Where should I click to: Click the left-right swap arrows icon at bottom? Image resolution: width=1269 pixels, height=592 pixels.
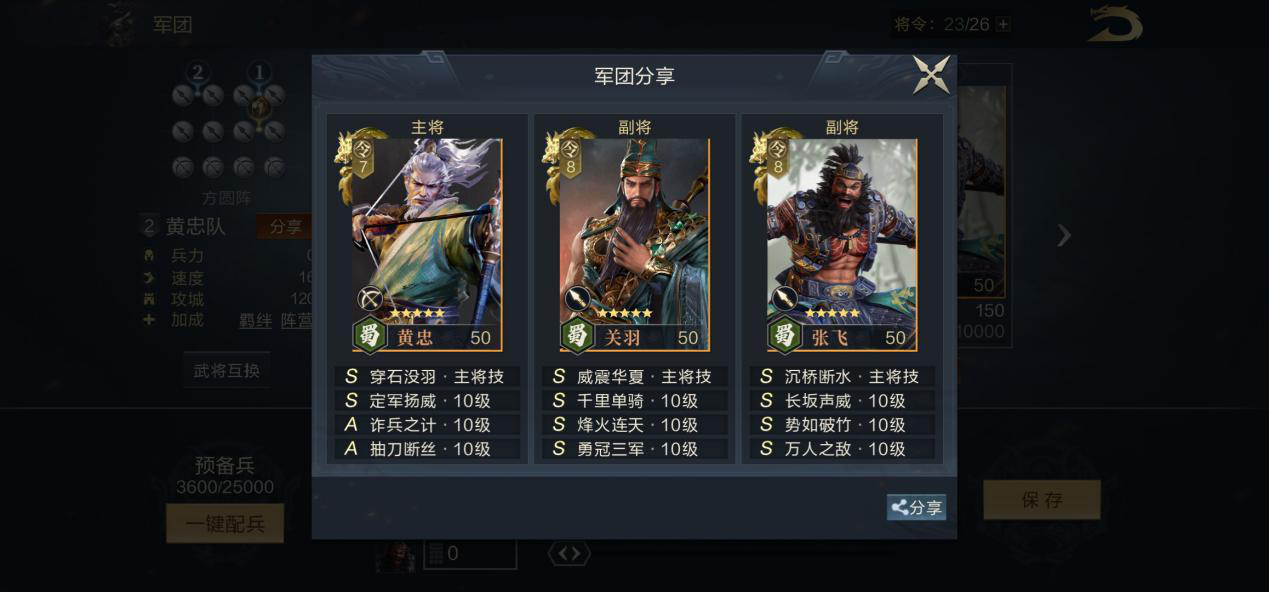pyautogui.click(x=569, y=553)
